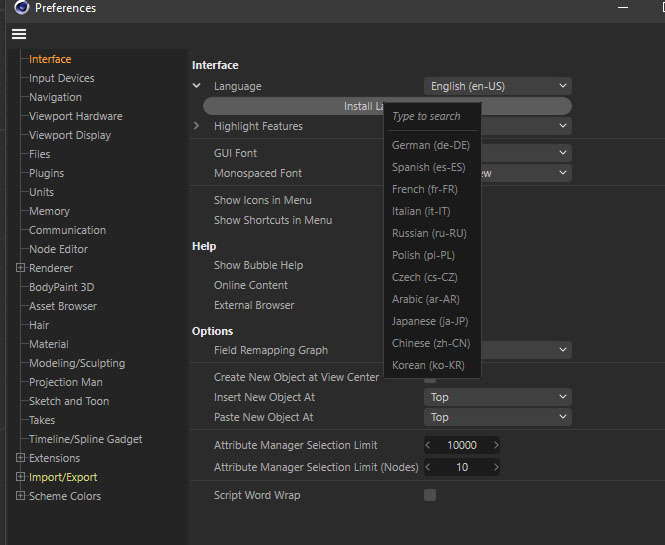Viewport: 665px width, 545px height.
Task: Select German (de-DE) from the language list
Action: pos(431,146)
